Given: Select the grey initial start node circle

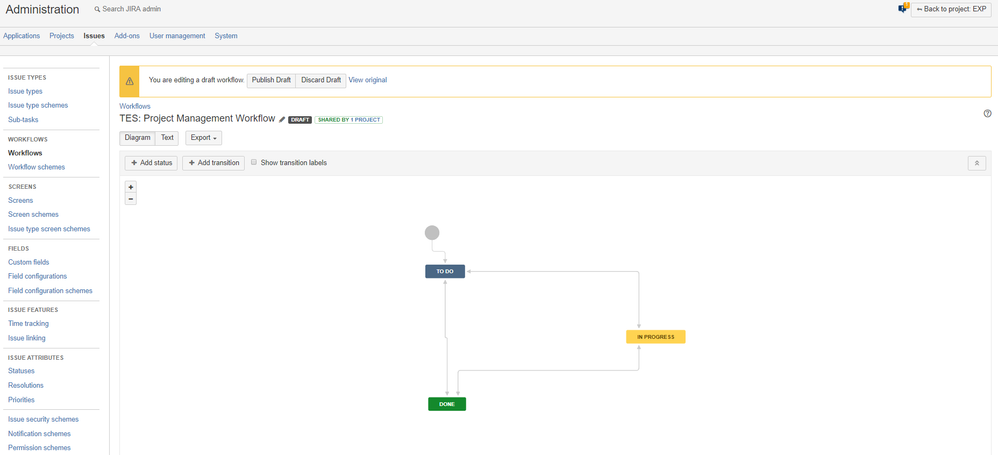Looking at the screenshot, I should pos(432,233).
